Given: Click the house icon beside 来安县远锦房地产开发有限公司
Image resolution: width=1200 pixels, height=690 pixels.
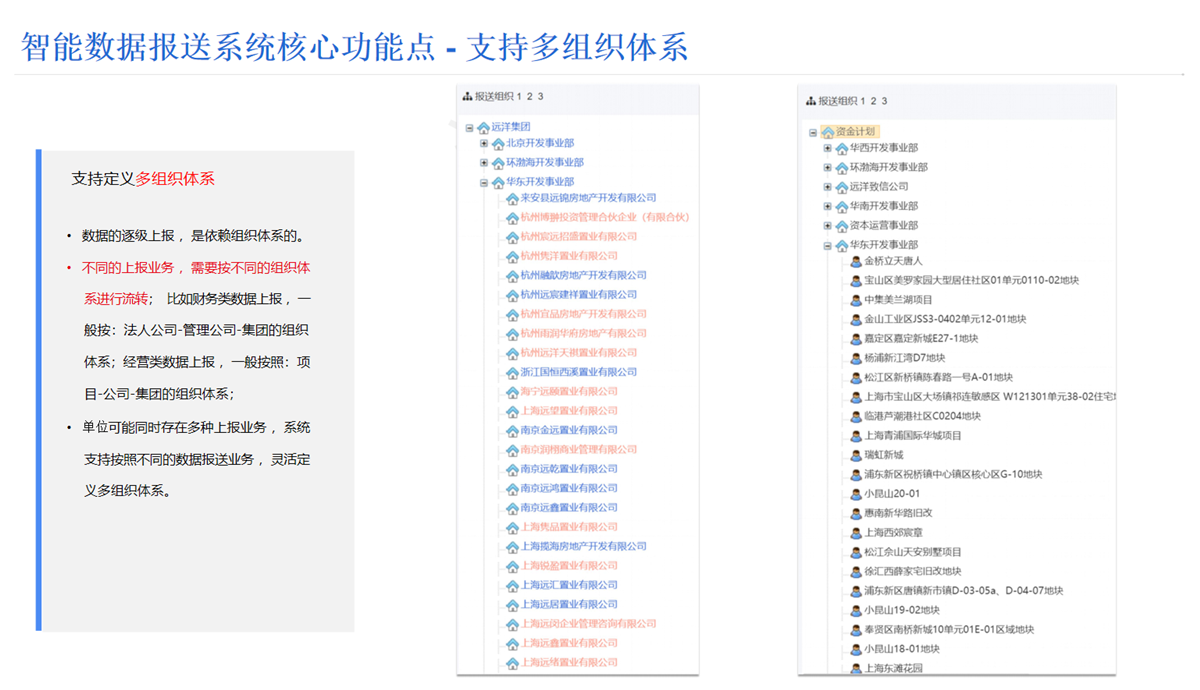Looking at the screenshot, I should 512,199.
